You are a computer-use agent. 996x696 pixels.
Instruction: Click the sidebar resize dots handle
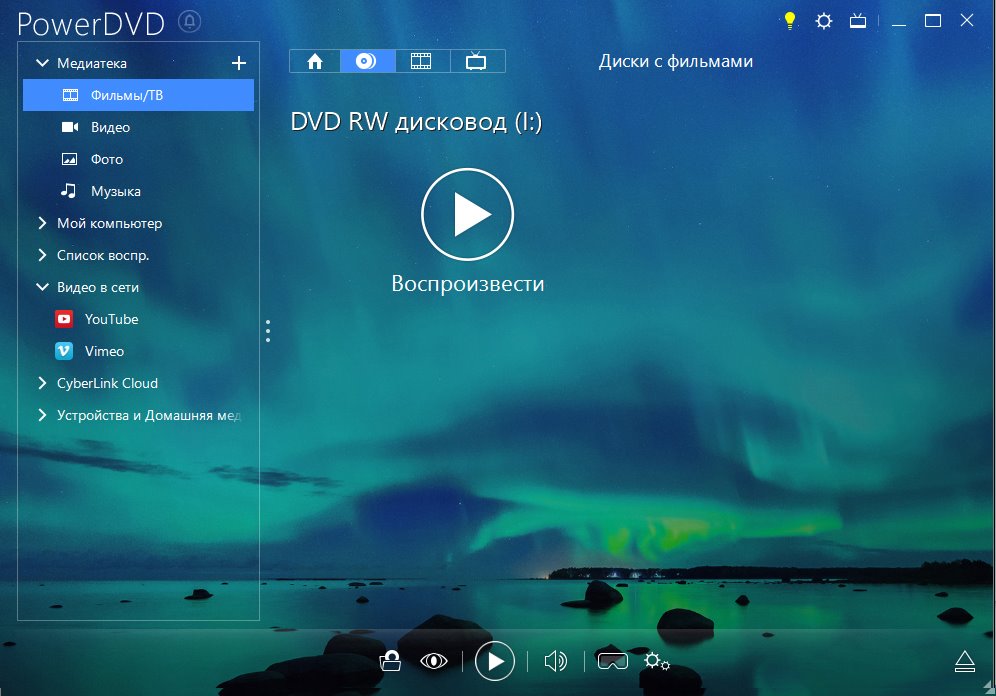pos(268,331)
